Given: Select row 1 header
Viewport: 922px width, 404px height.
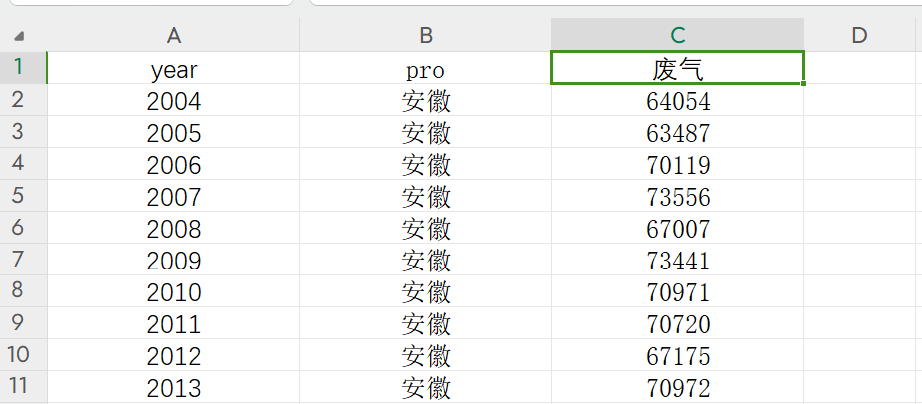Looking at the screenshot, I should coord(23,69).
